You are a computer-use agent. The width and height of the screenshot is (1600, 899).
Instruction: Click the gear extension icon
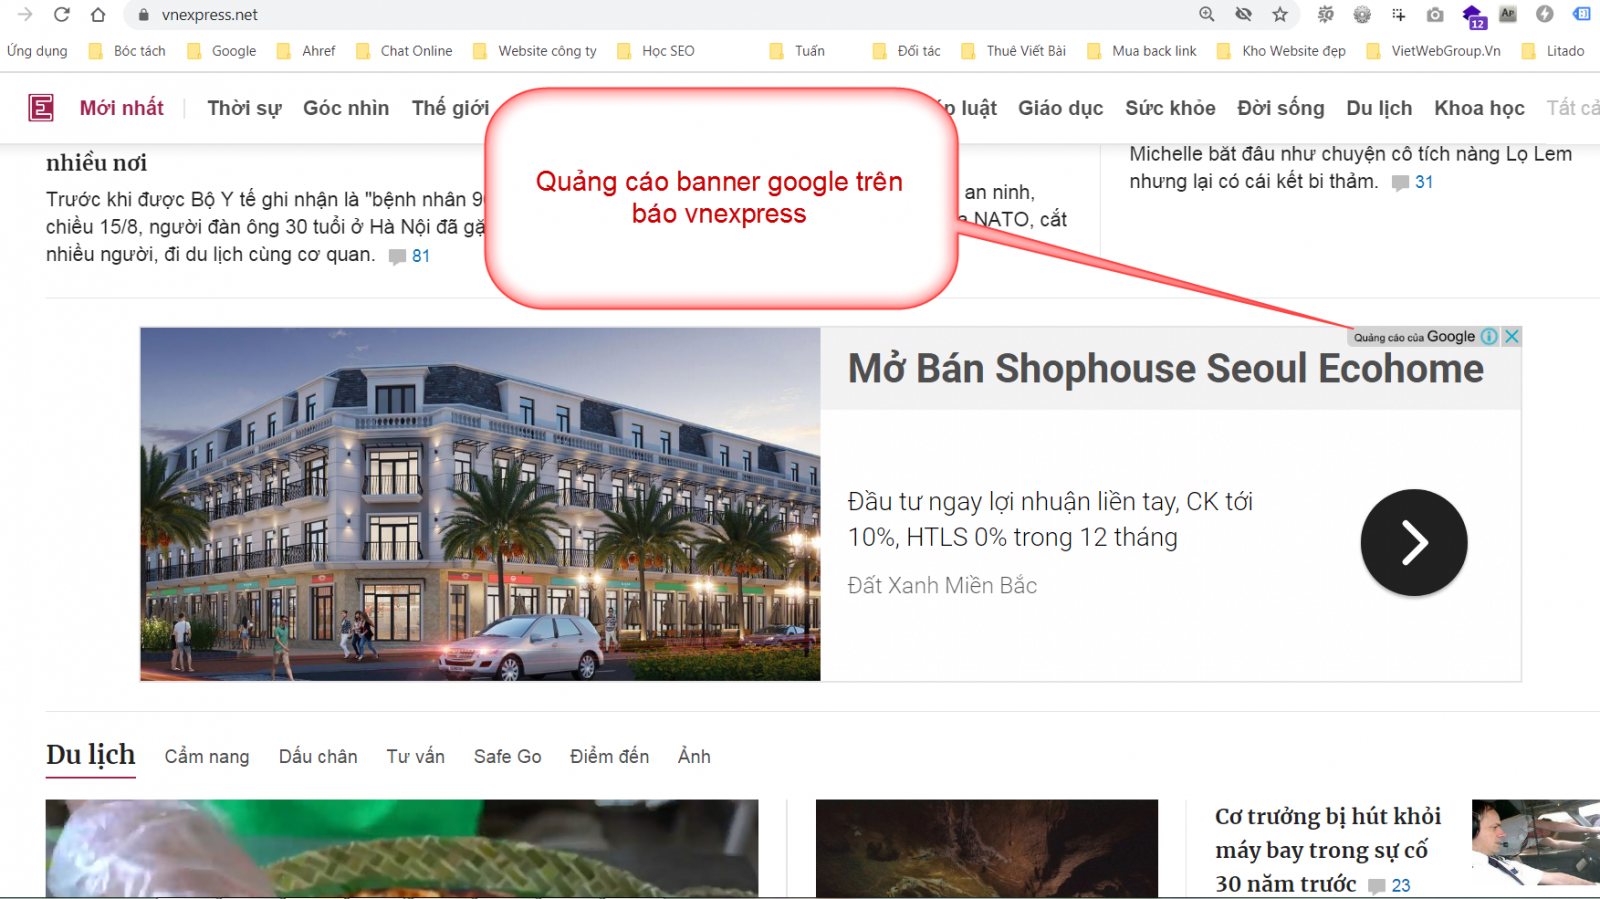[1362, 14]
